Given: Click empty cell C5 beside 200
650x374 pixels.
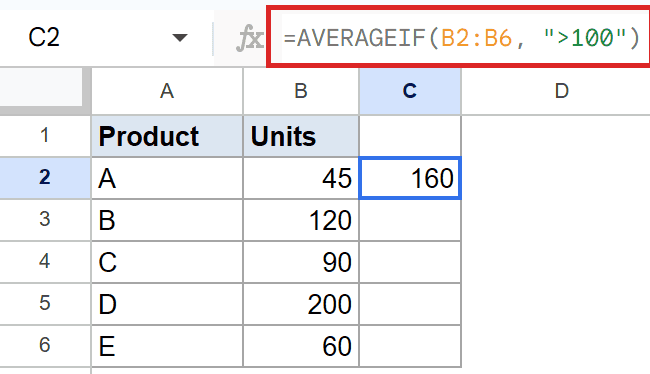Looking at the screenshot, I should tap(410, 304).
